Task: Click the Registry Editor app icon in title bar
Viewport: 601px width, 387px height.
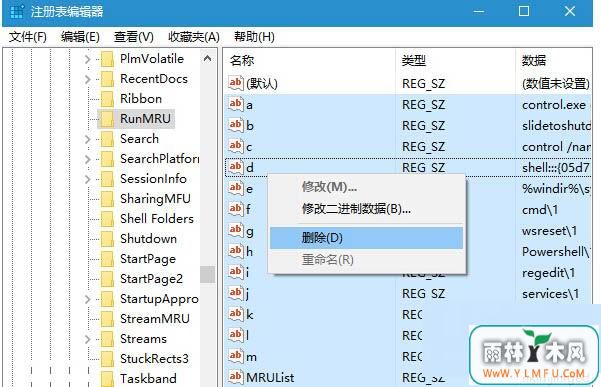Action: pos(17,11)
